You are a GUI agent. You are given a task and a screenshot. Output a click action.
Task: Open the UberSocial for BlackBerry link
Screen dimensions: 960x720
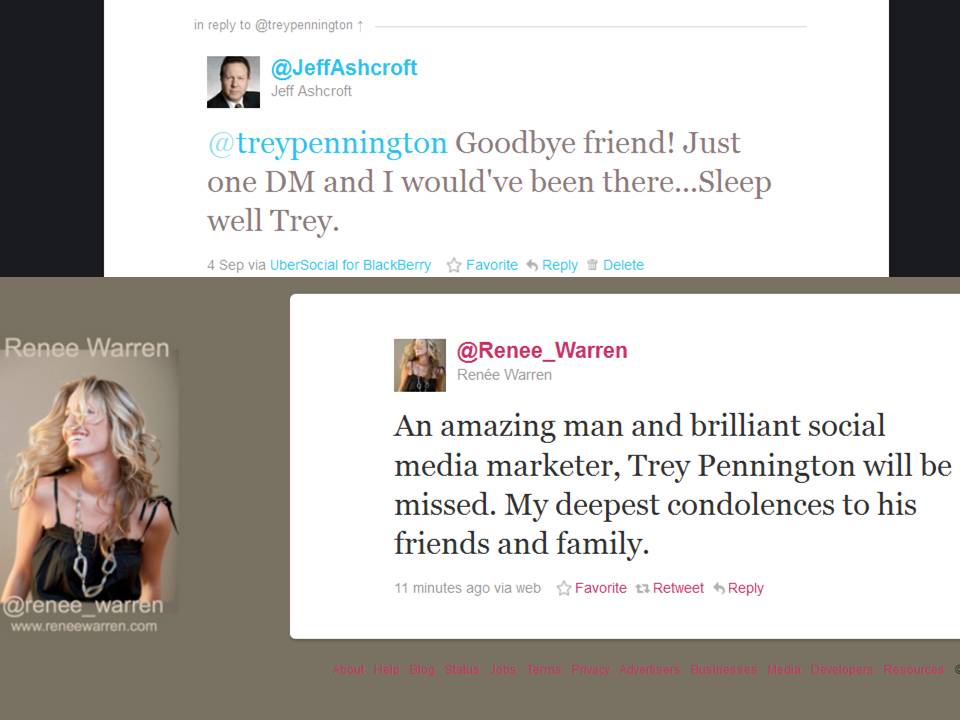coord(350,265)
